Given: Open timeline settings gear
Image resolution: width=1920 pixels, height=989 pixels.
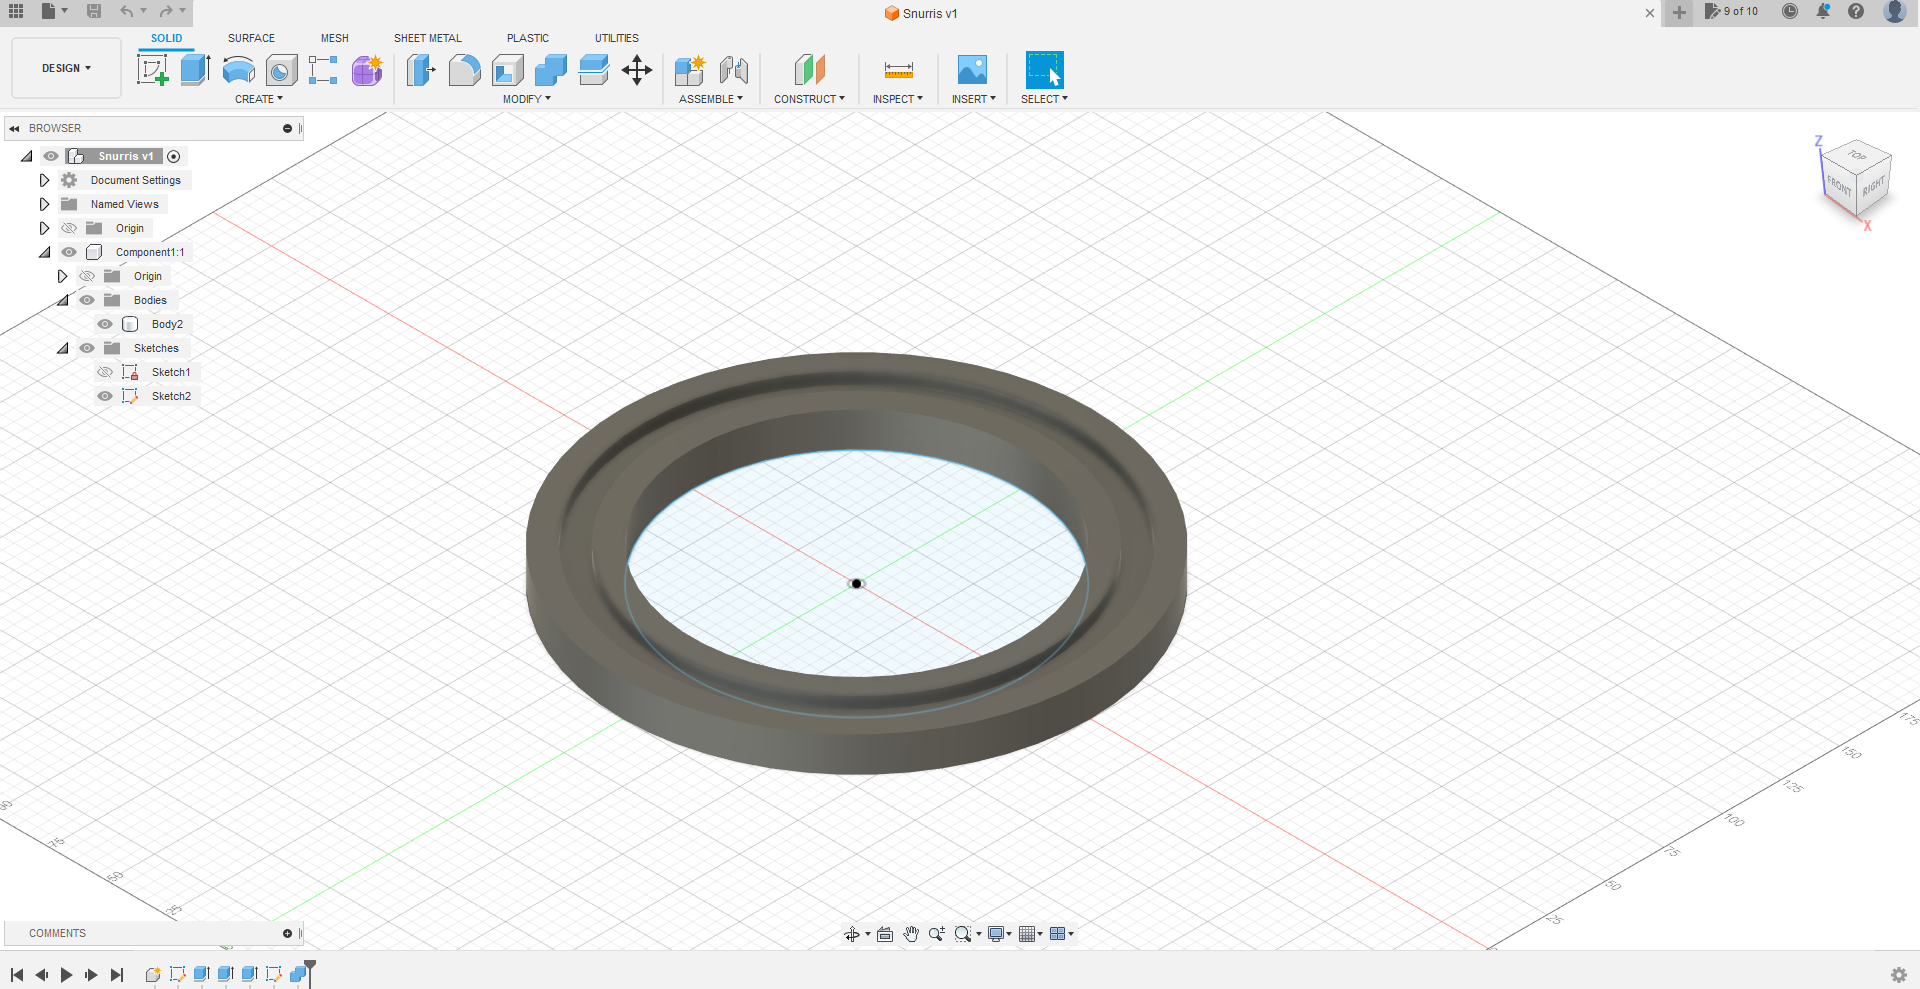Looking at the screenshot, I should click(1899, 975).
